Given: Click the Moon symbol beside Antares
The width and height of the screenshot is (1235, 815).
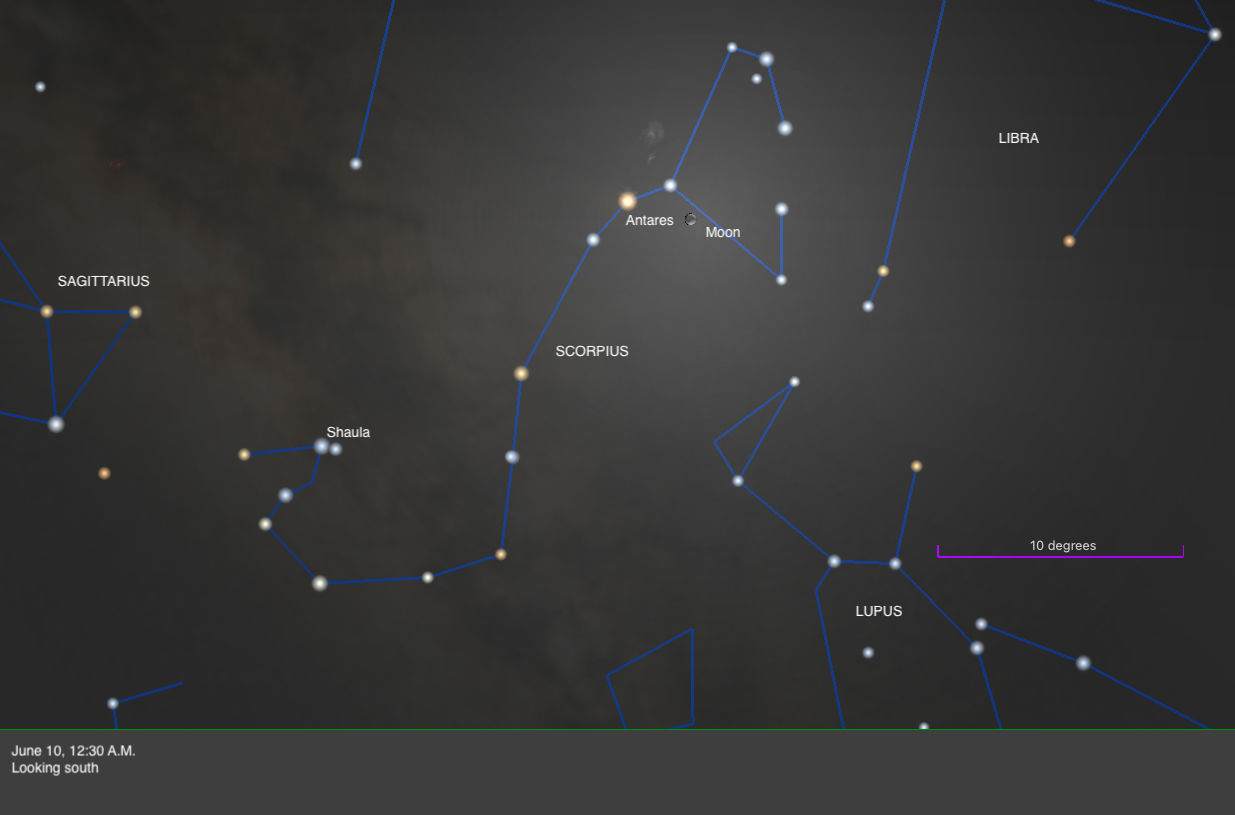Looking at the screenshot, I should (689, 219).
